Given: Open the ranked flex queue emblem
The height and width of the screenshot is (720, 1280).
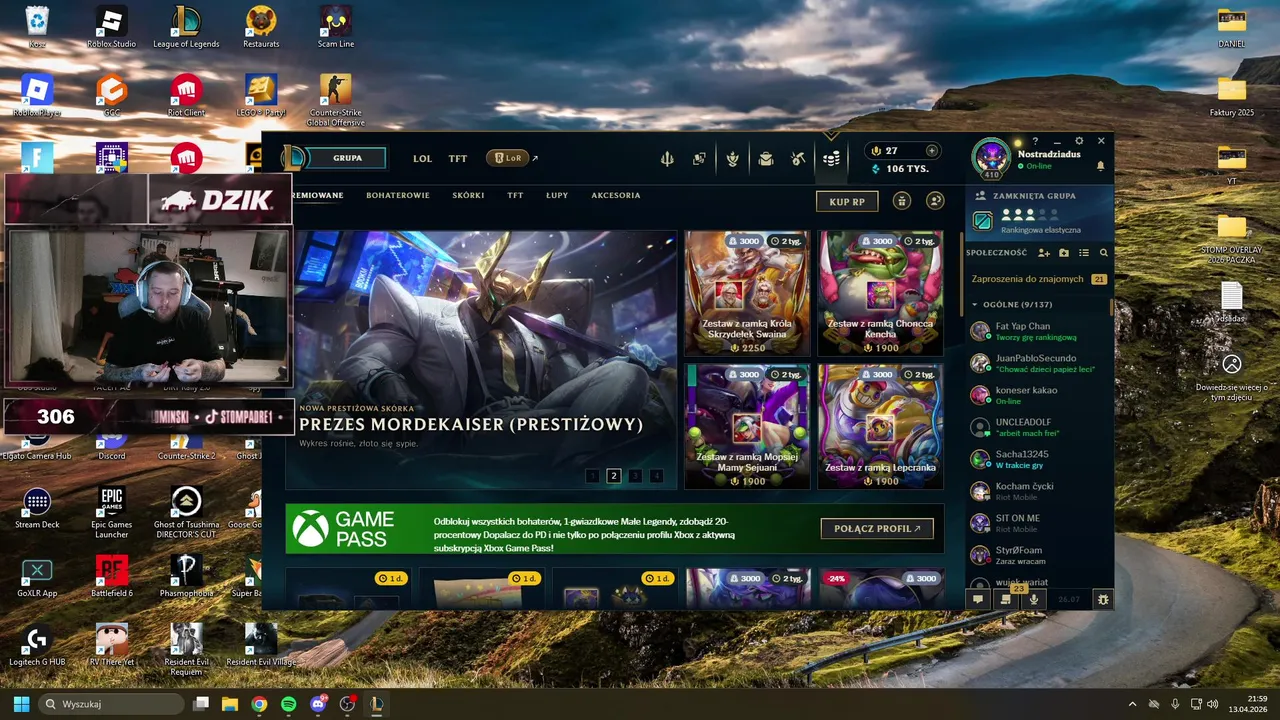Looking at the screenshot, I should pyautogui.click(x=983, y=220).
